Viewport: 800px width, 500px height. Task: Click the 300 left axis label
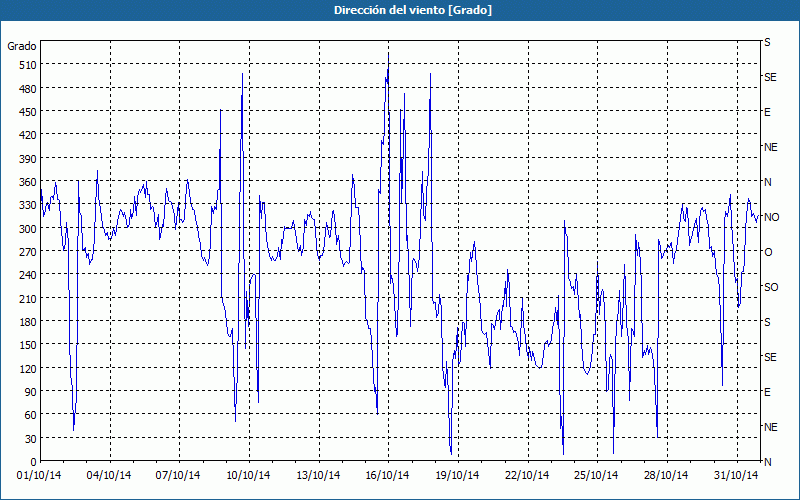pyautogui.click(x=28, y=229)
